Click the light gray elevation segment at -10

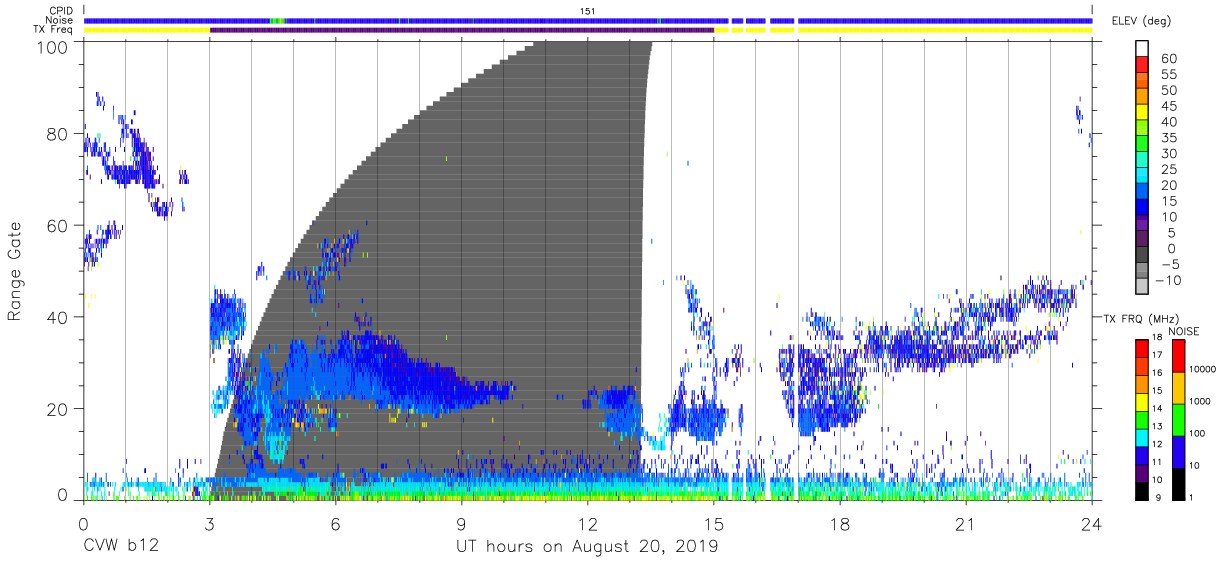tap(1141, 288)
